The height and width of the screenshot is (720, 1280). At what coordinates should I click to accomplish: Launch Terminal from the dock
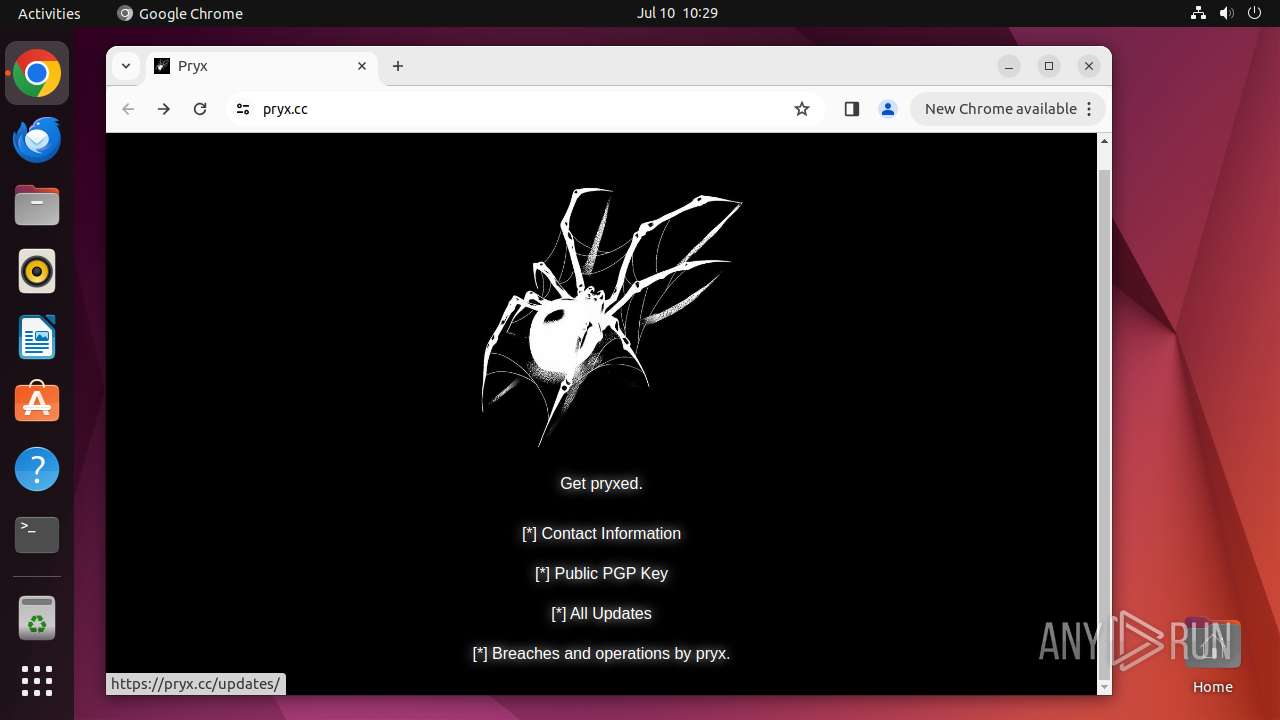(x=37, y=535)
